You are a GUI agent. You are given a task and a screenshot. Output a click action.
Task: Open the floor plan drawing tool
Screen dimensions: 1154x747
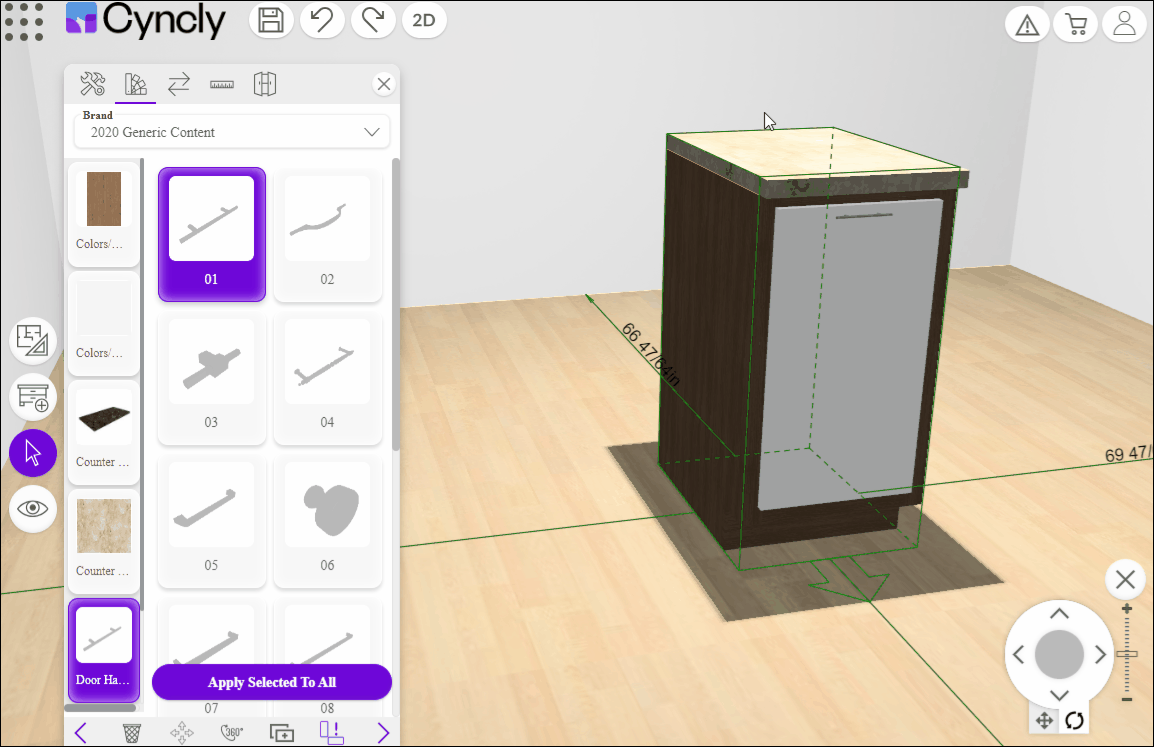pyautogui.click(x=33, y=341)
